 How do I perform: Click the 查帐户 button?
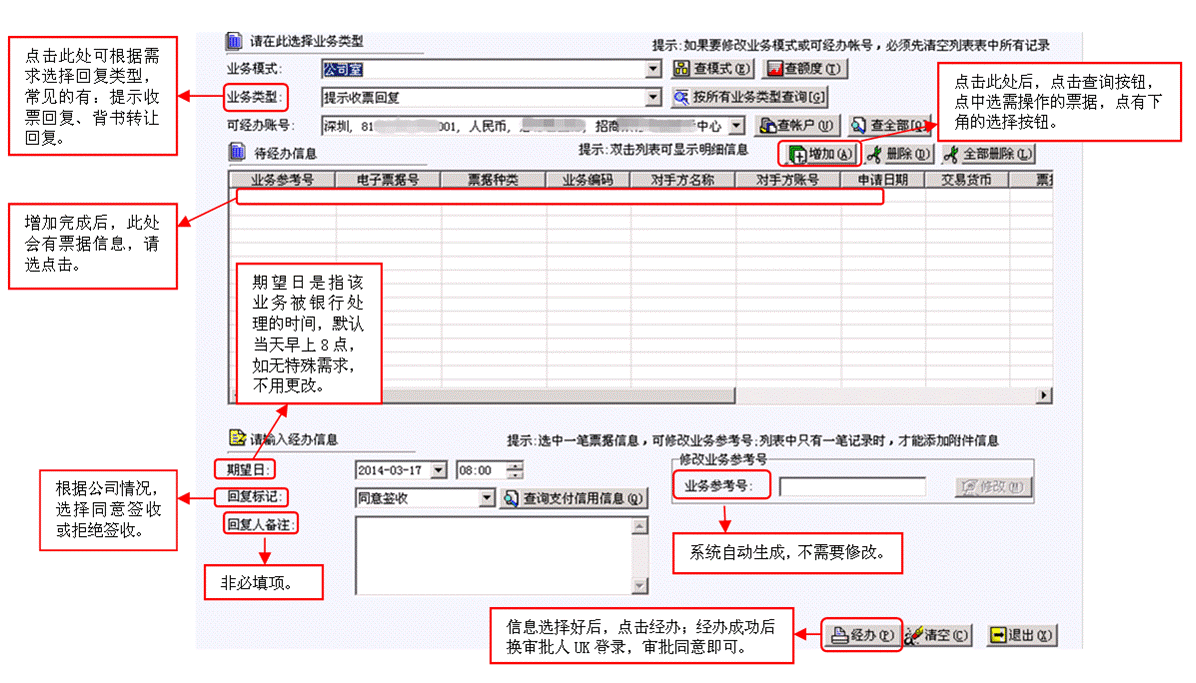click(x=796, y=126)
